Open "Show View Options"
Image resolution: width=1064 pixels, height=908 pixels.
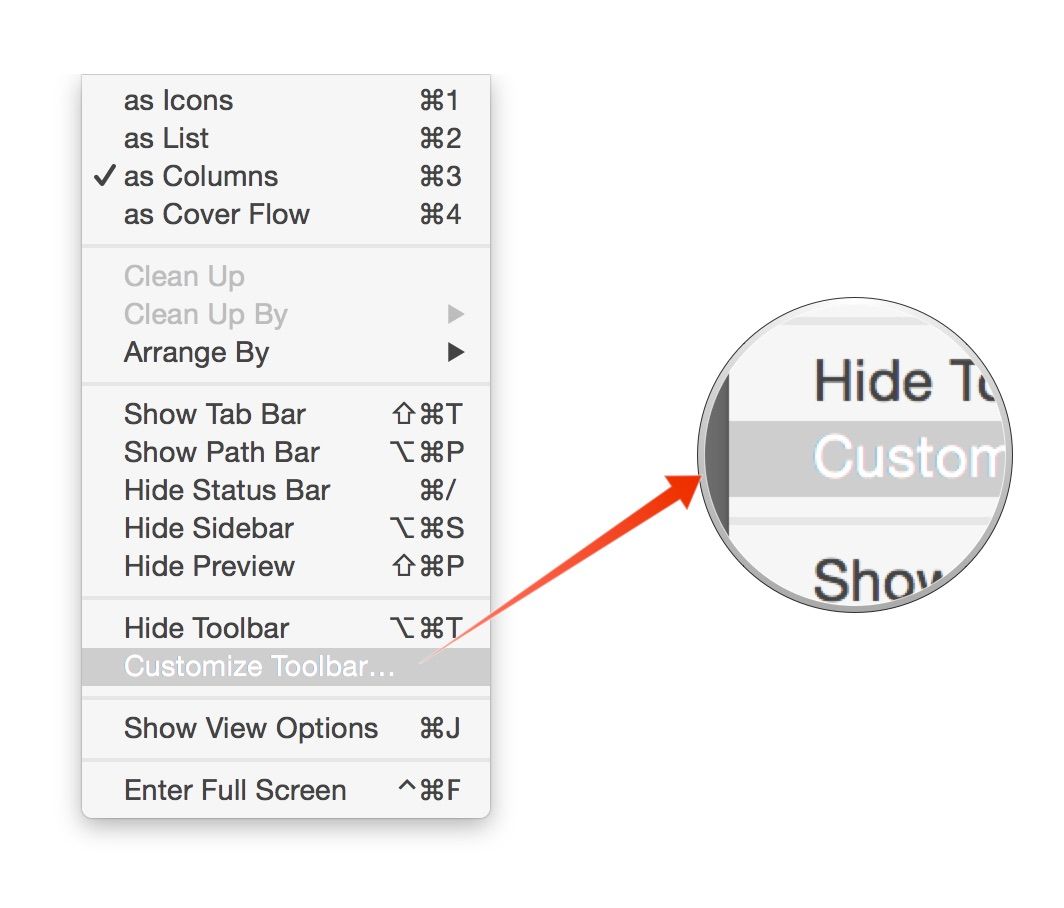click(249, 728)
